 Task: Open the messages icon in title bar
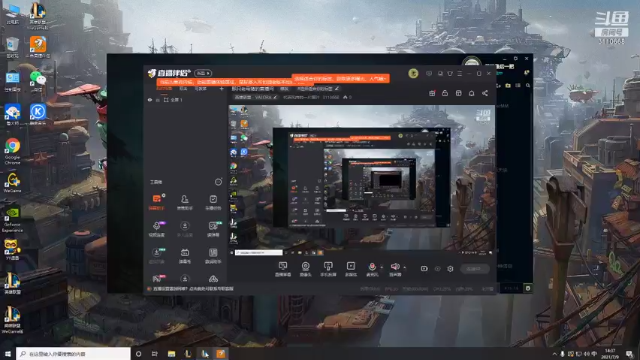coord(429,73)
